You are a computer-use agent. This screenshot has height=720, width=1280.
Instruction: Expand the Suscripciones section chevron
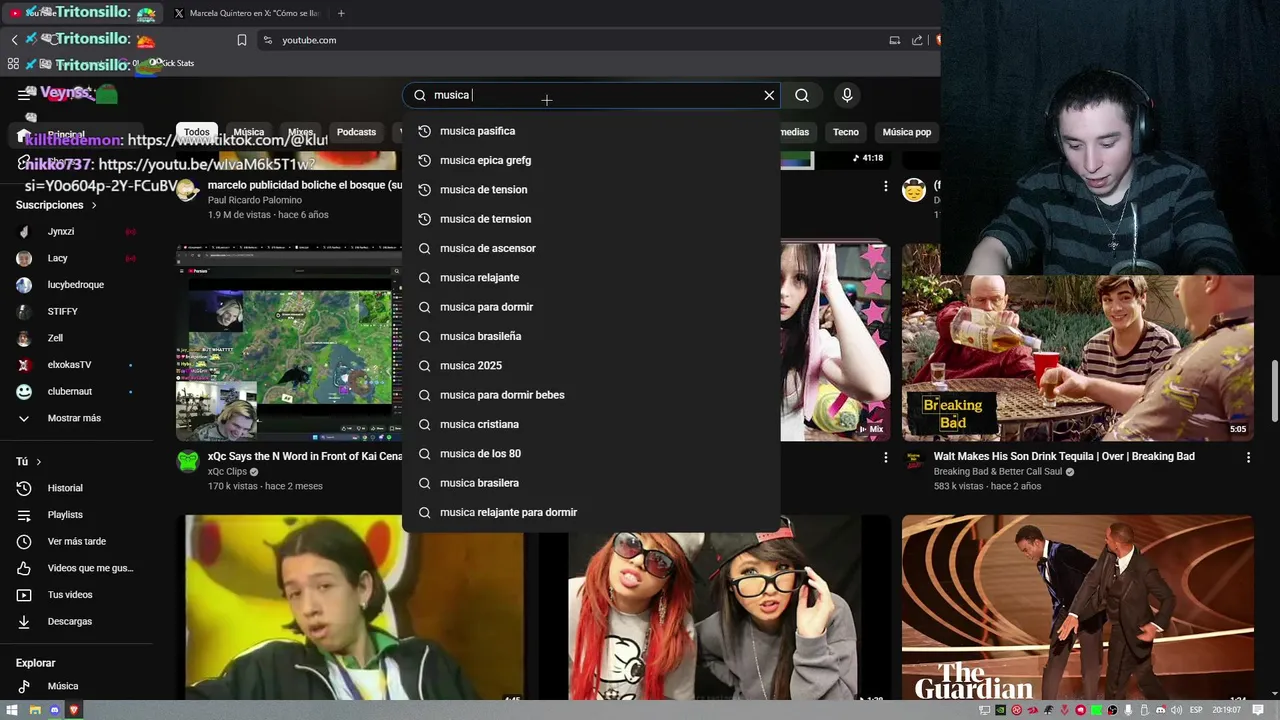[x=95, y=205]
